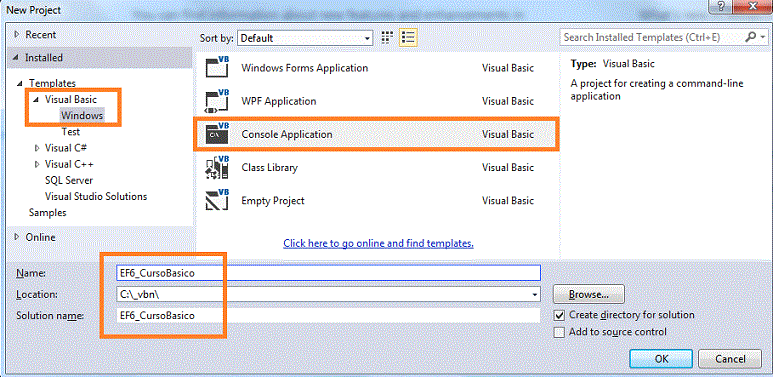Select the Windows Forms Application template icon
Screen dimensions: 773x377
click(217, 68)
